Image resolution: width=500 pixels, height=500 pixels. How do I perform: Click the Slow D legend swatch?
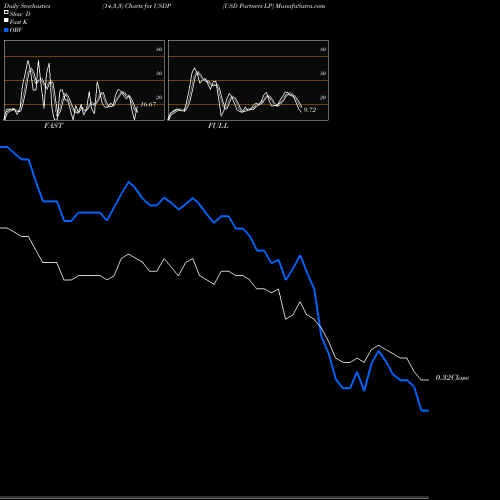6,13
